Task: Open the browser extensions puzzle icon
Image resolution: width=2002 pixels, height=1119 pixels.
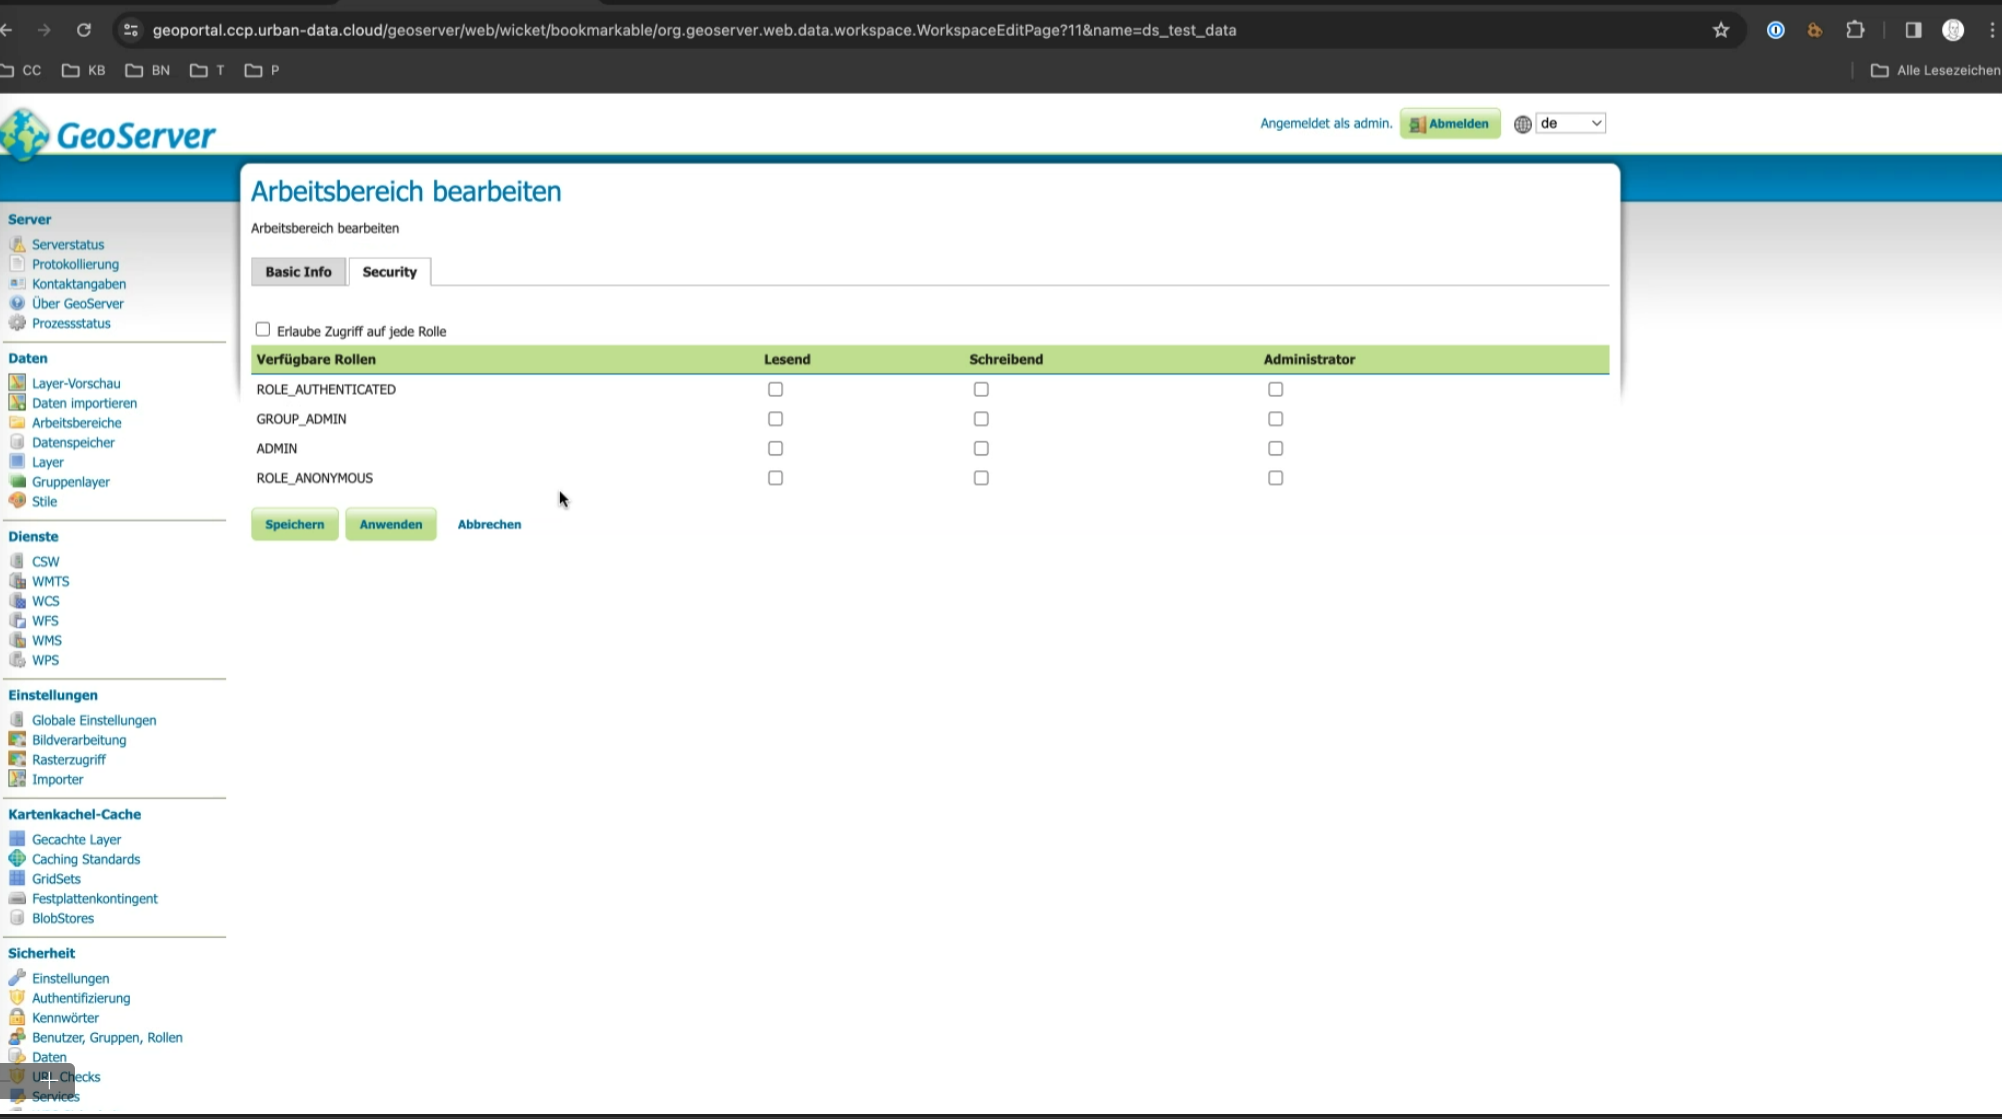Action: 1855,30
